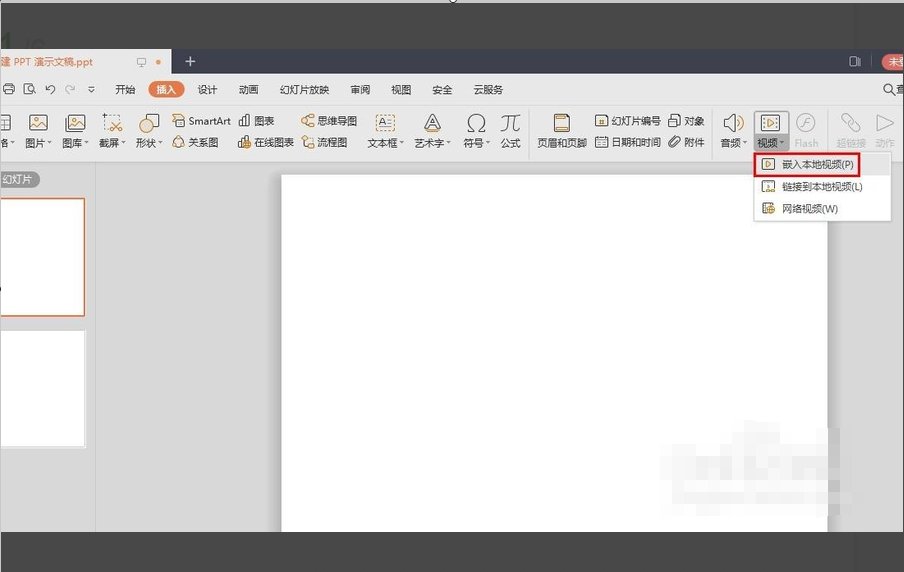Open the 艺术字 word art dropdown
904x572 pixels.
pos(432,143)
